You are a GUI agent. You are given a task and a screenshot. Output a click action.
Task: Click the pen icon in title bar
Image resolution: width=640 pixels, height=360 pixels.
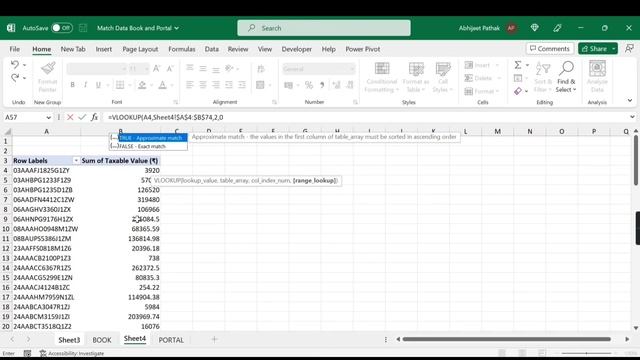(557, 28)
